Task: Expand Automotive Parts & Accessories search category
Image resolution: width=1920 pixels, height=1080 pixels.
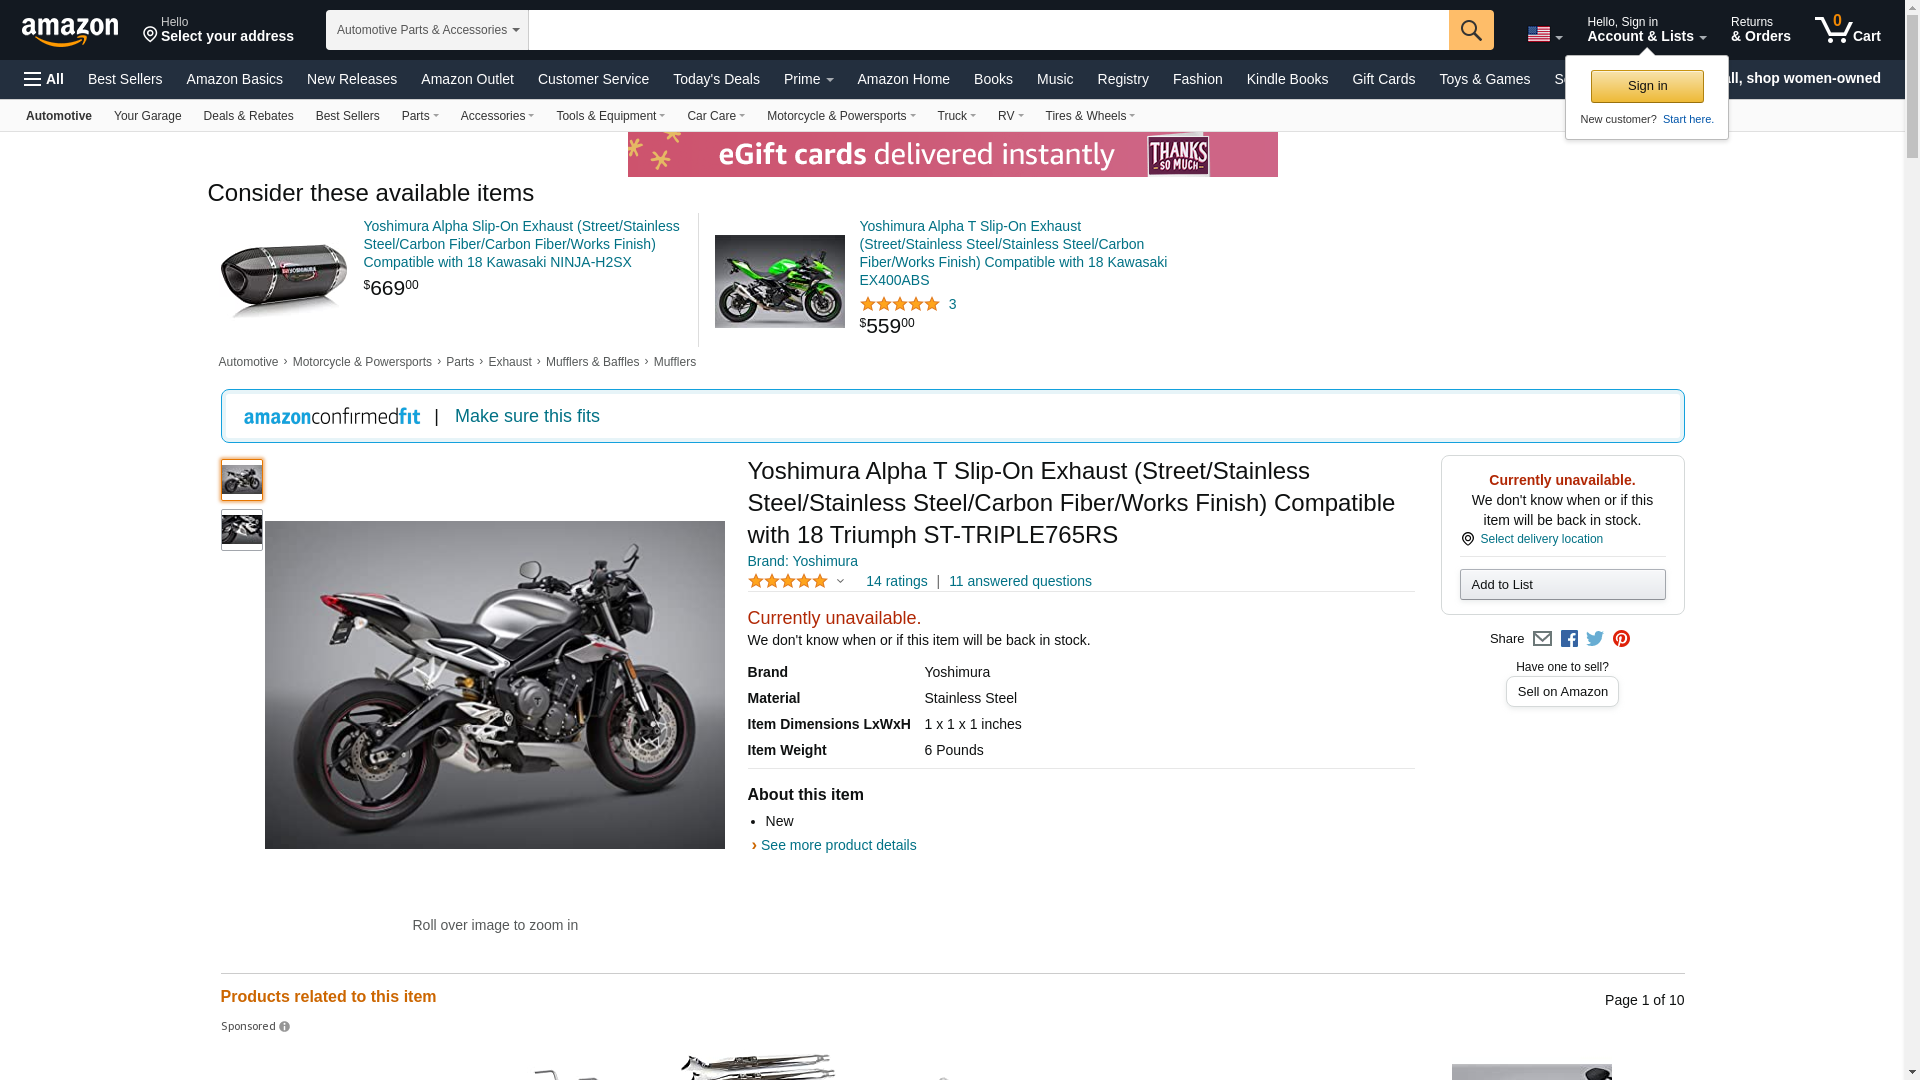Action: 427,30
